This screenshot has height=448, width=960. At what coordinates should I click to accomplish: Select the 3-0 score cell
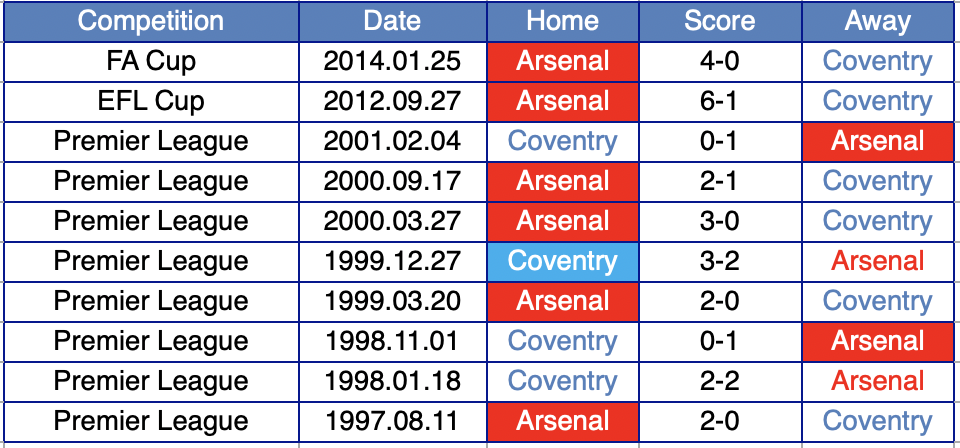pyautogui.click(x=720, y=221)
